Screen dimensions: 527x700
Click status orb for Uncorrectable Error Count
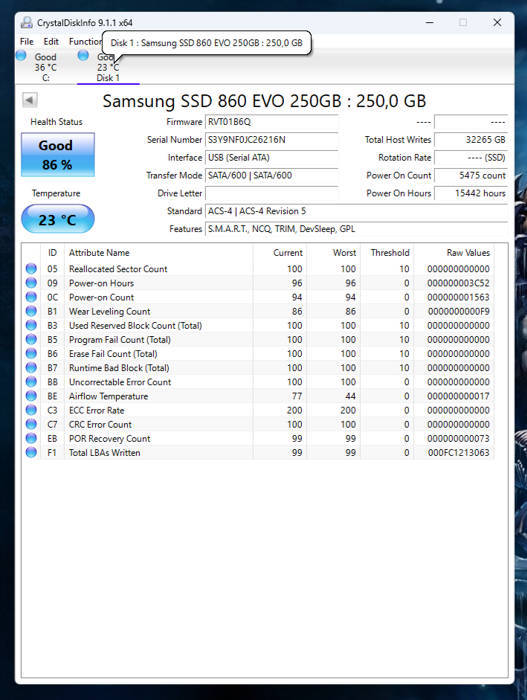[31, 382]
